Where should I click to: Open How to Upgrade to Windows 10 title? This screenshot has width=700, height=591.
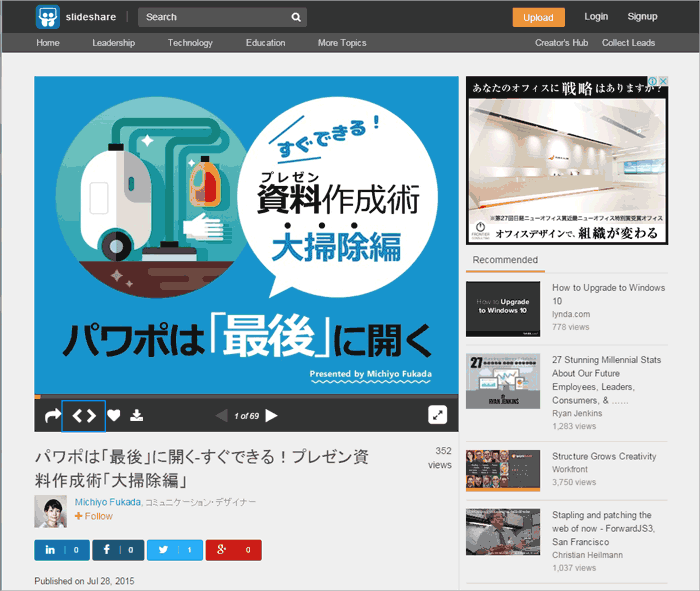pyautogui.click(x=608, y=294)
